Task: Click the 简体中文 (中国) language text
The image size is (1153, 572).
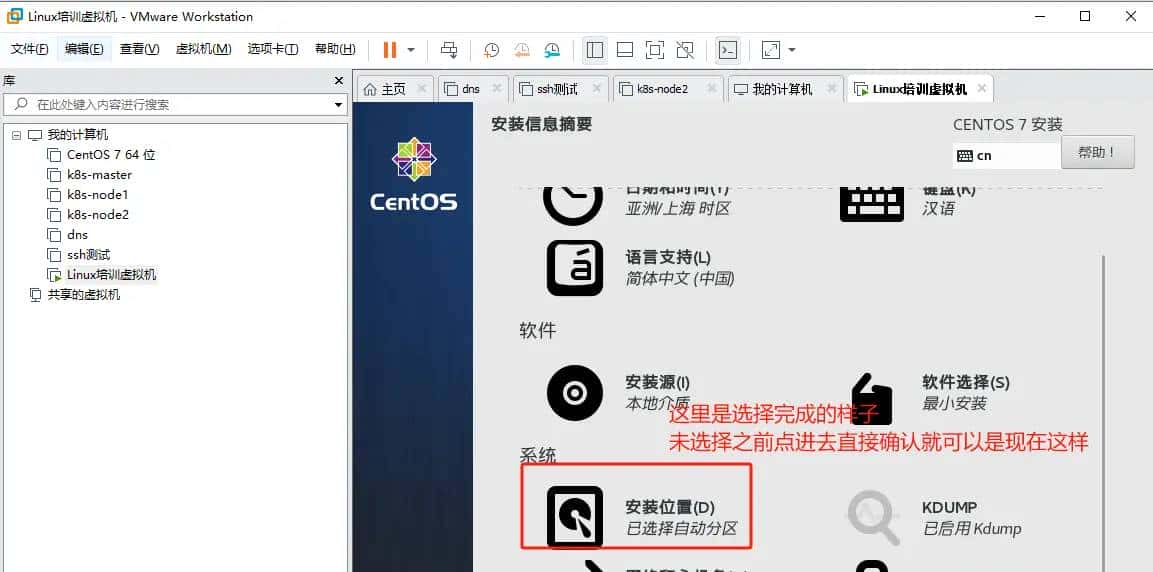Action: [679, 279]
